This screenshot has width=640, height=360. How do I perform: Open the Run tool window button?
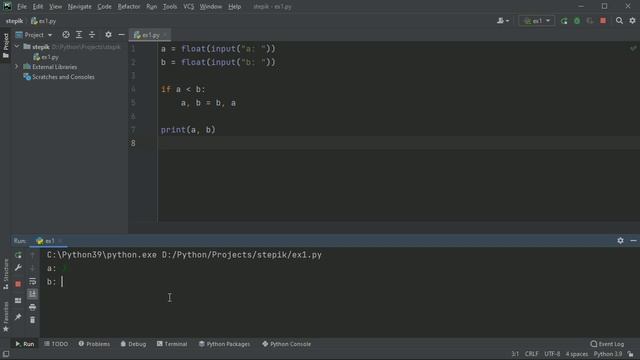pos(25,344)
